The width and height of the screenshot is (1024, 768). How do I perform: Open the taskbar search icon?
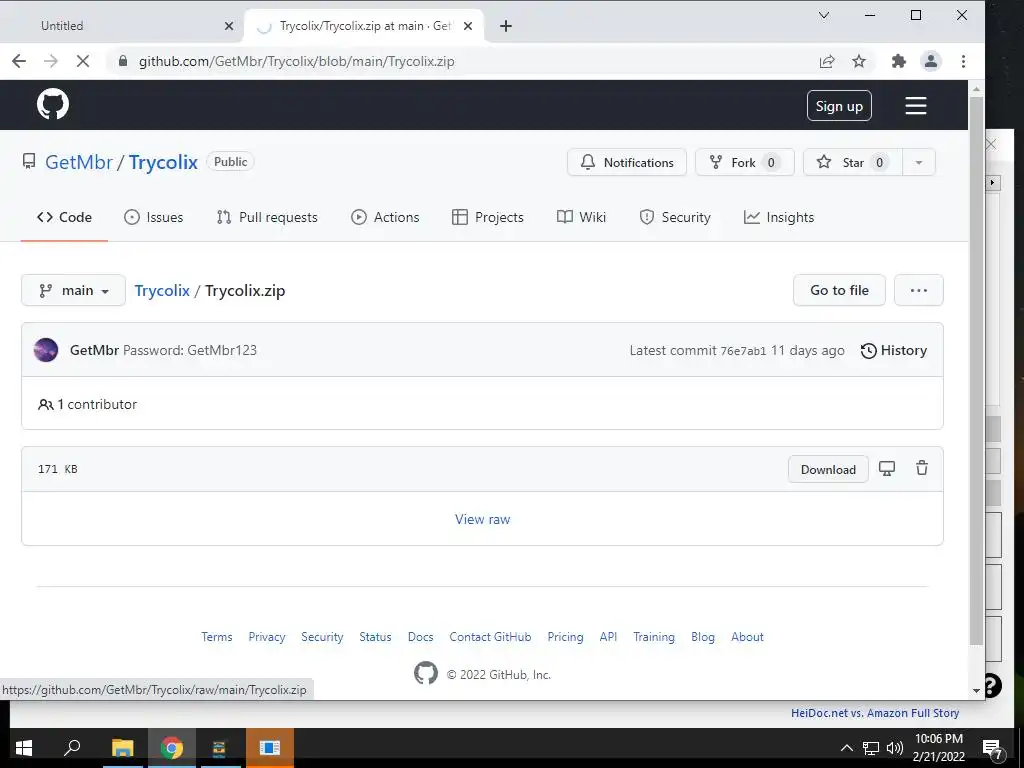pos(72,748)
